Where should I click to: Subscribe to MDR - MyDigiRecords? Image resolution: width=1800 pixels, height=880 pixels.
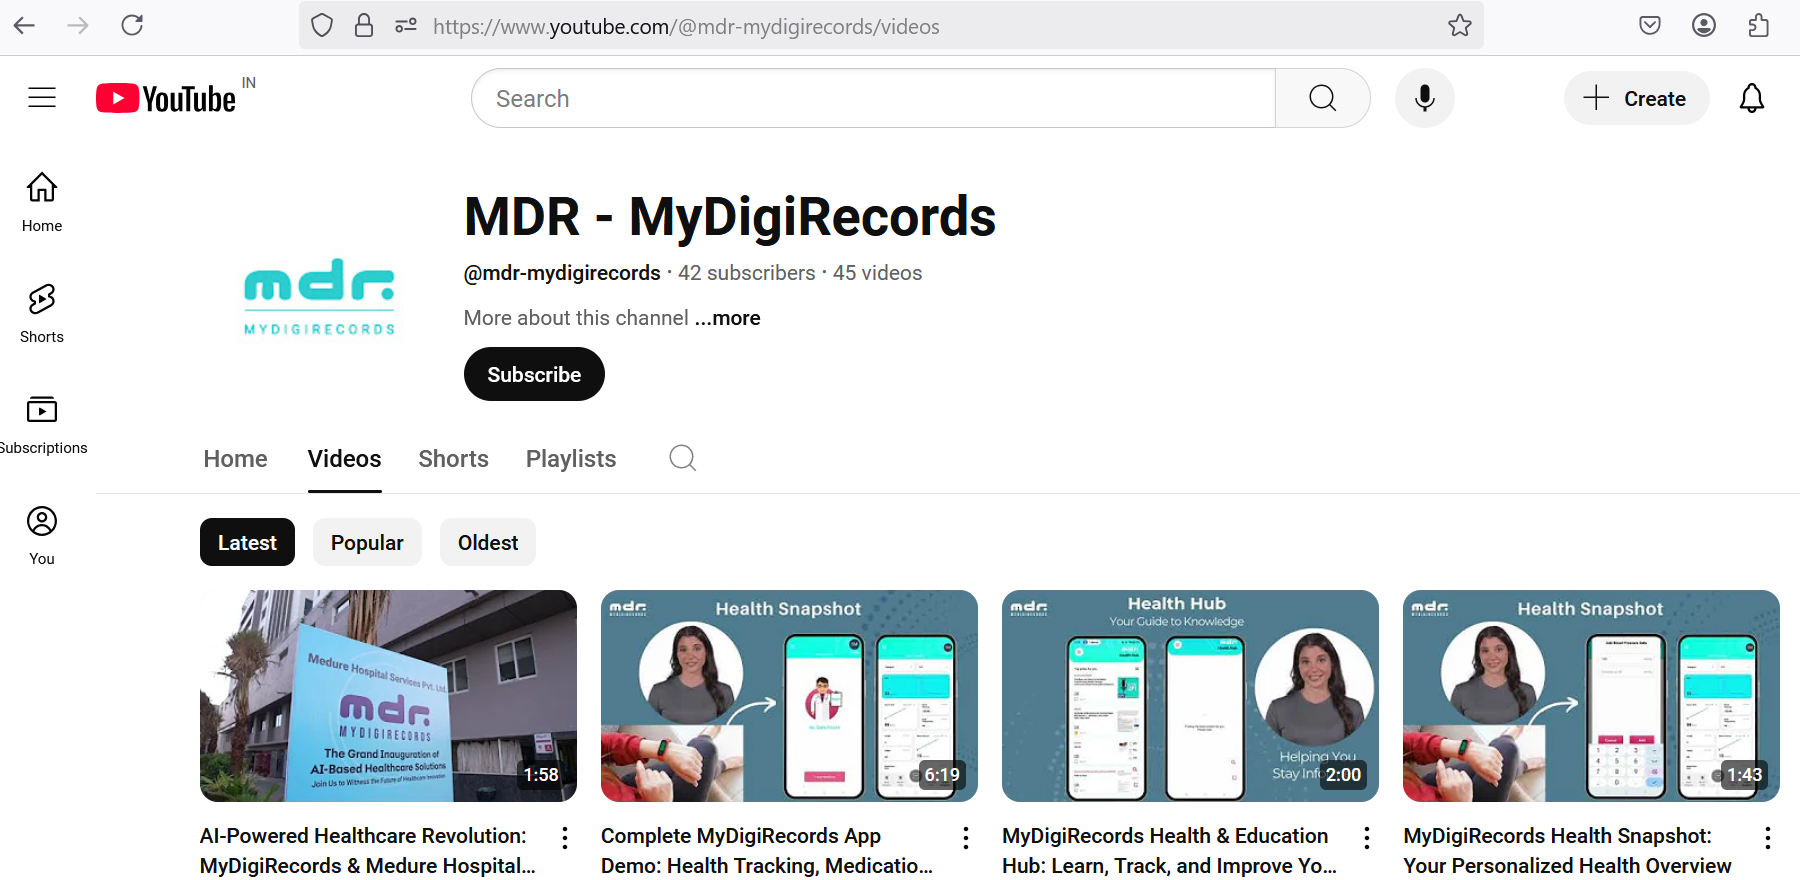click(x=534, y=374)
